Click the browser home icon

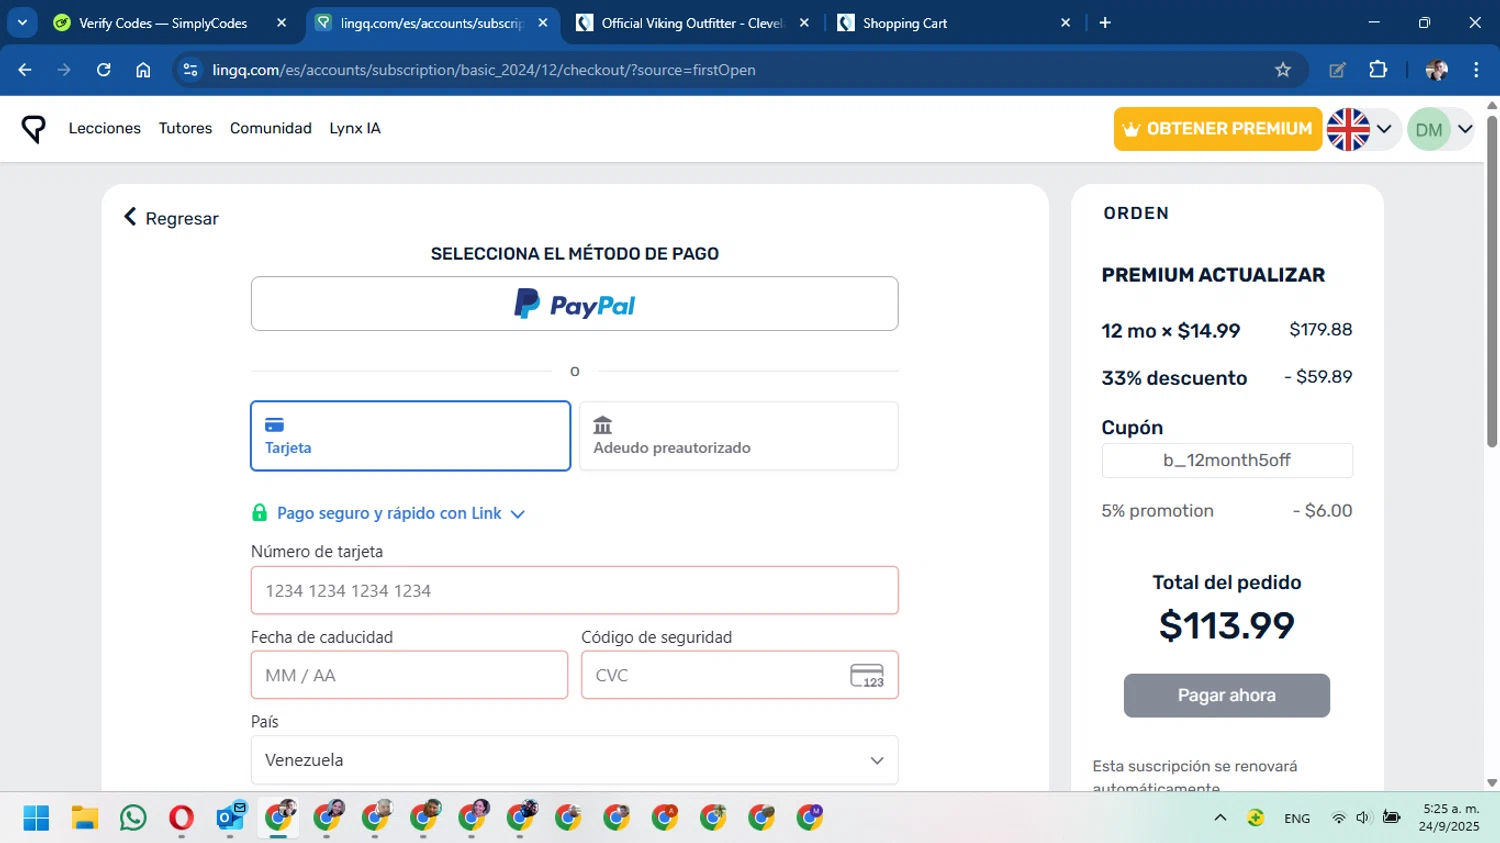[x=143, y=70]
